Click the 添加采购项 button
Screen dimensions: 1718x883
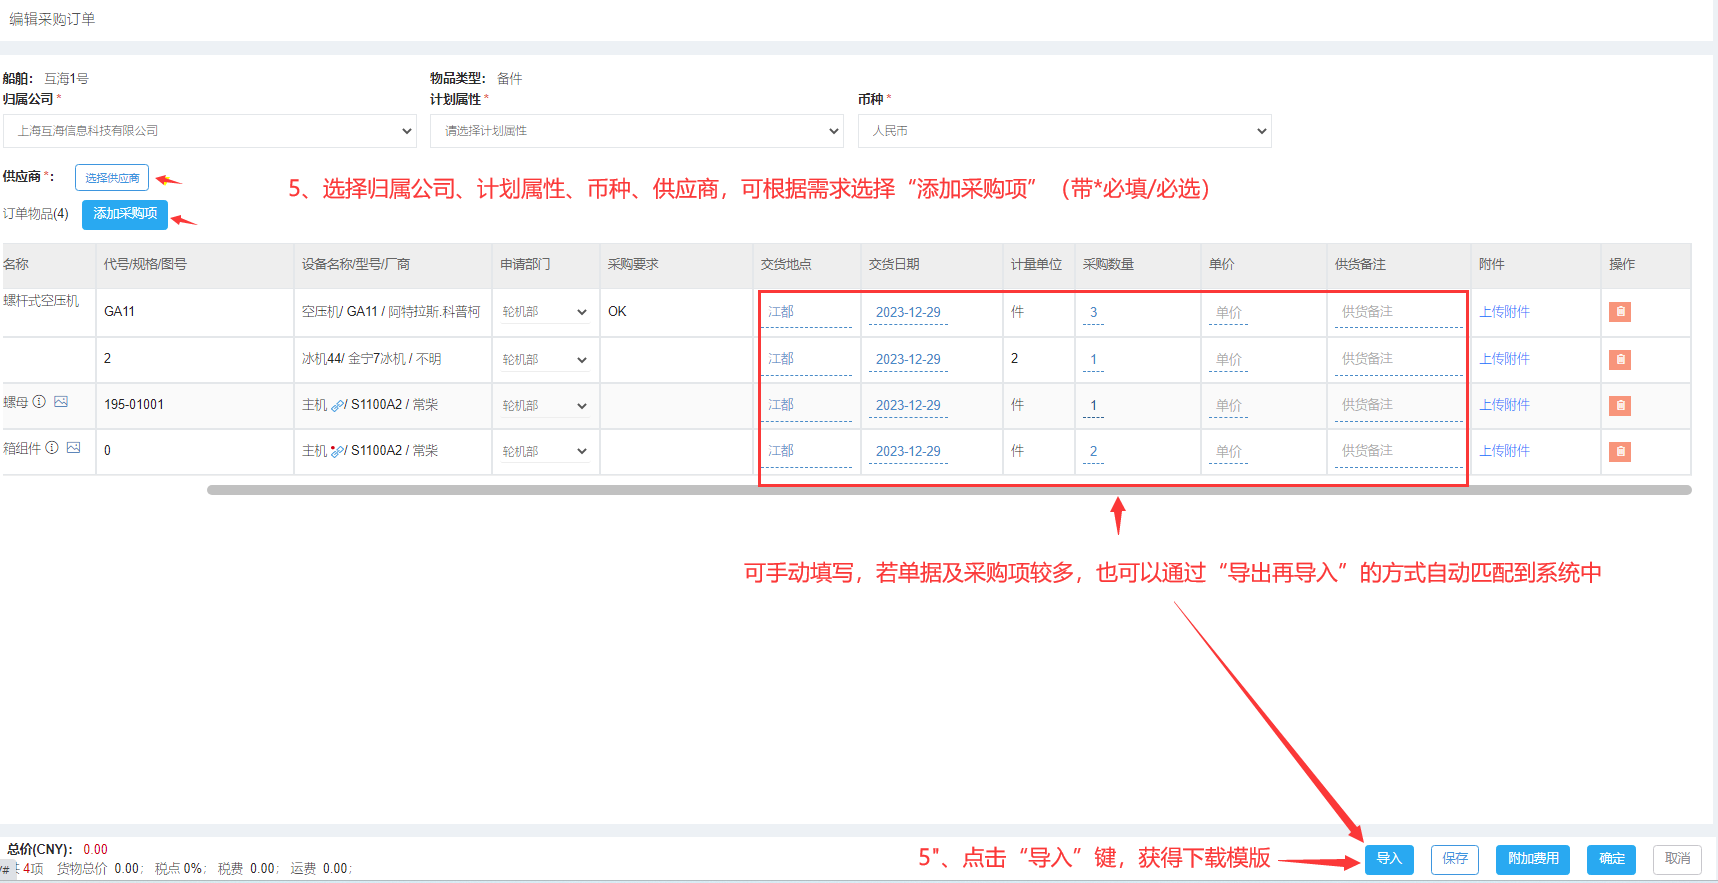click(x=125, y=214)
